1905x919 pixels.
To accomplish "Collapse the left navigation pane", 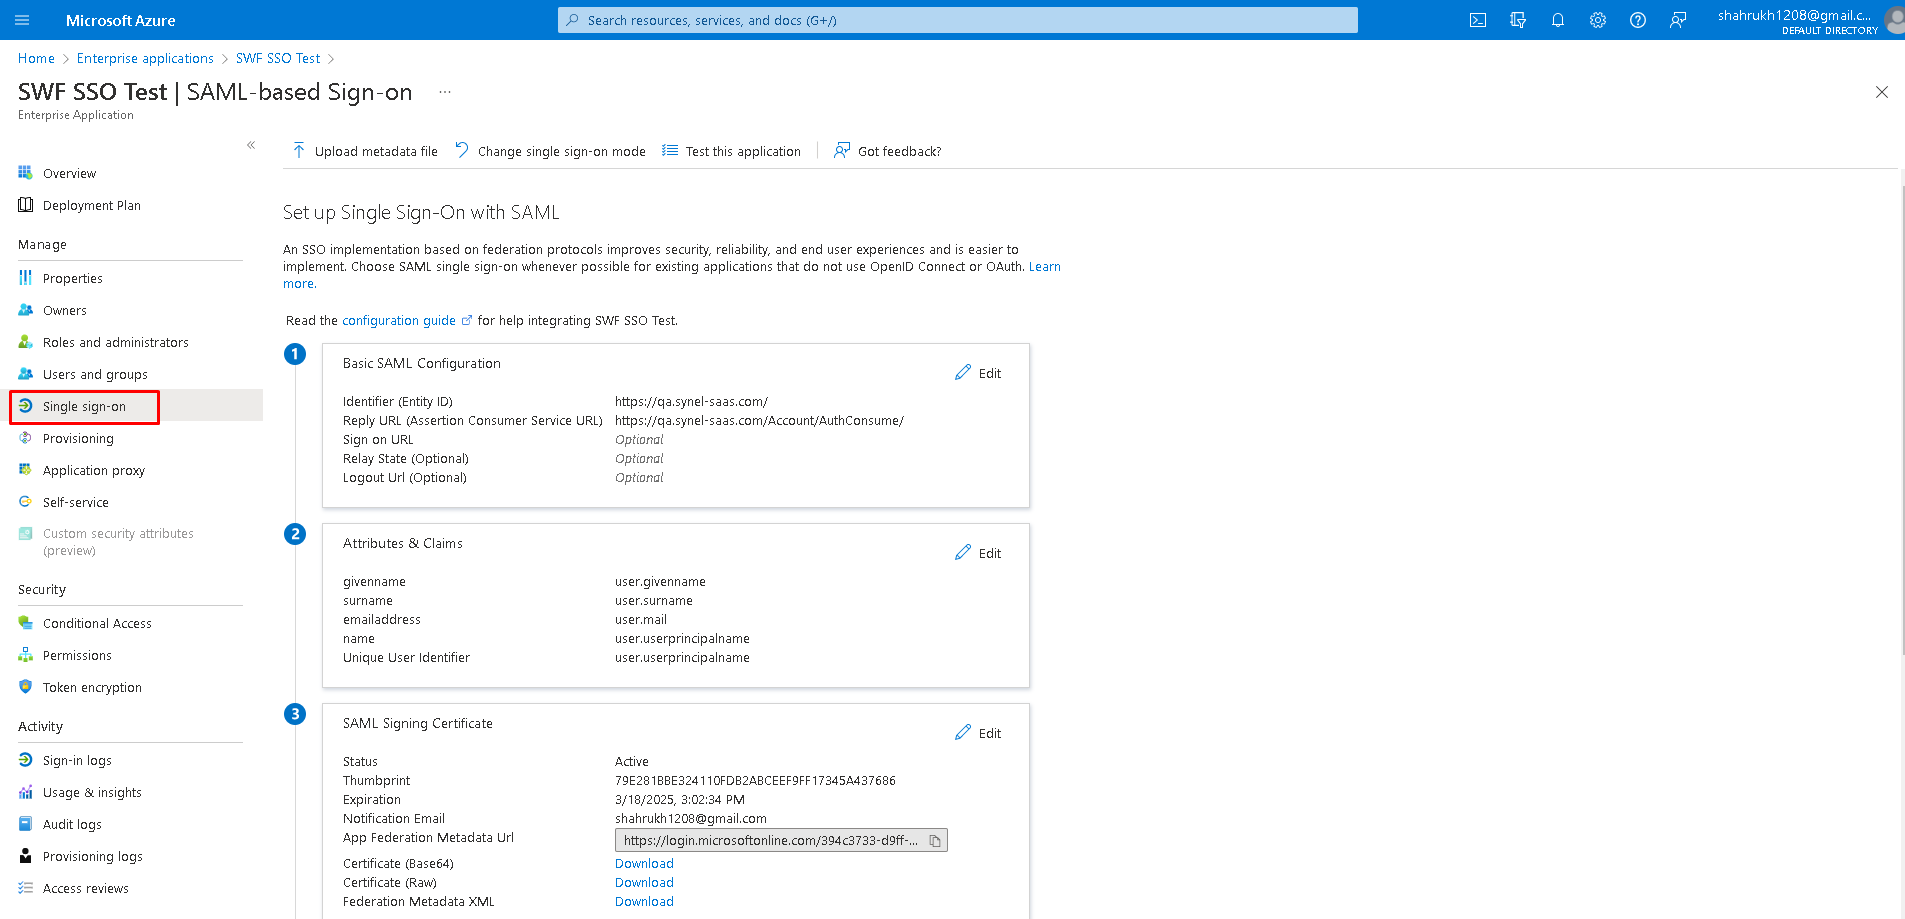I will (x=251, y=145).
